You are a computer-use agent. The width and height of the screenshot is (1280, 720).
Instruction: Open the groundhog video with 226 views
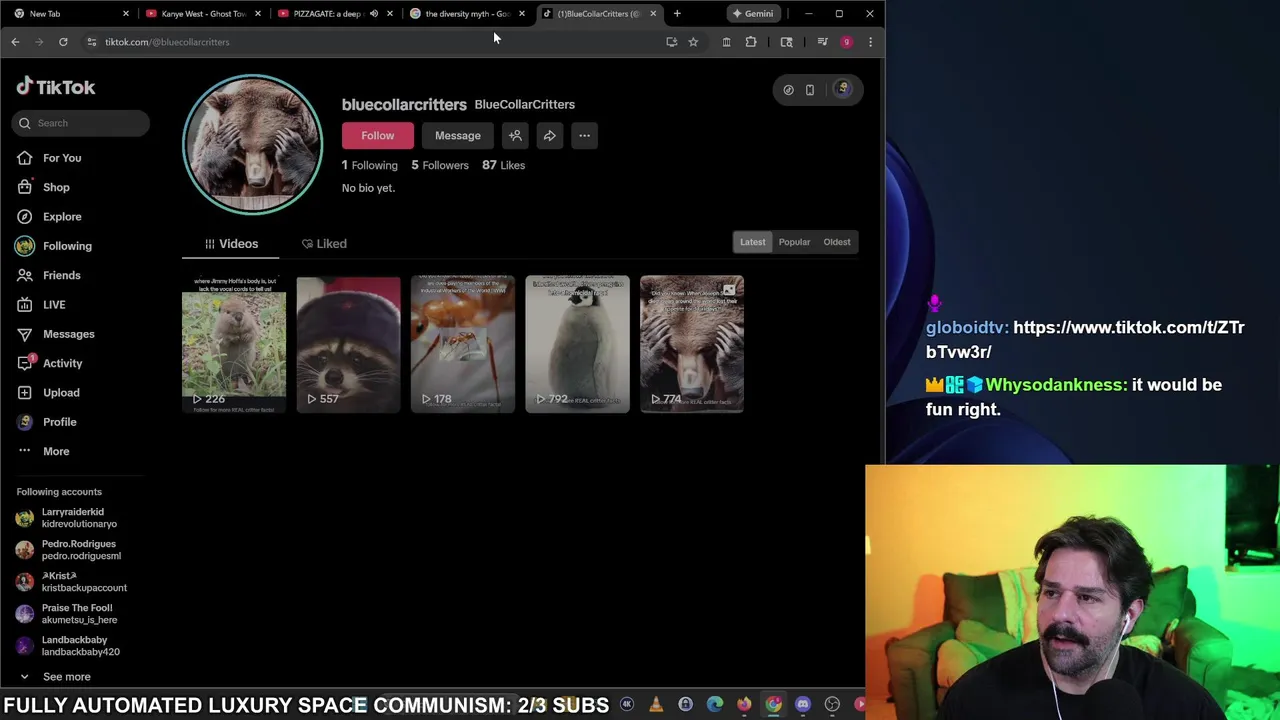pos(234,344)
